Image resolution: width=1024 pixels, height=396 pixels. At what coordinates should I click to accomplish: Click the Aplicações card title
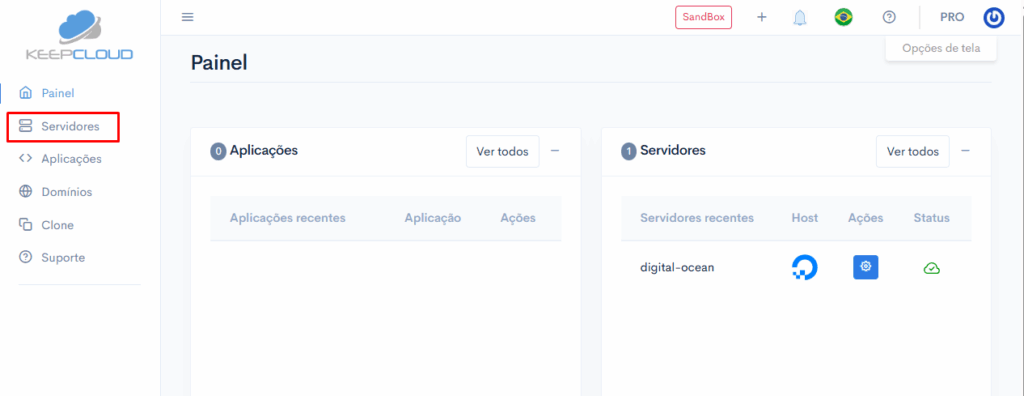tap(264, 150)
